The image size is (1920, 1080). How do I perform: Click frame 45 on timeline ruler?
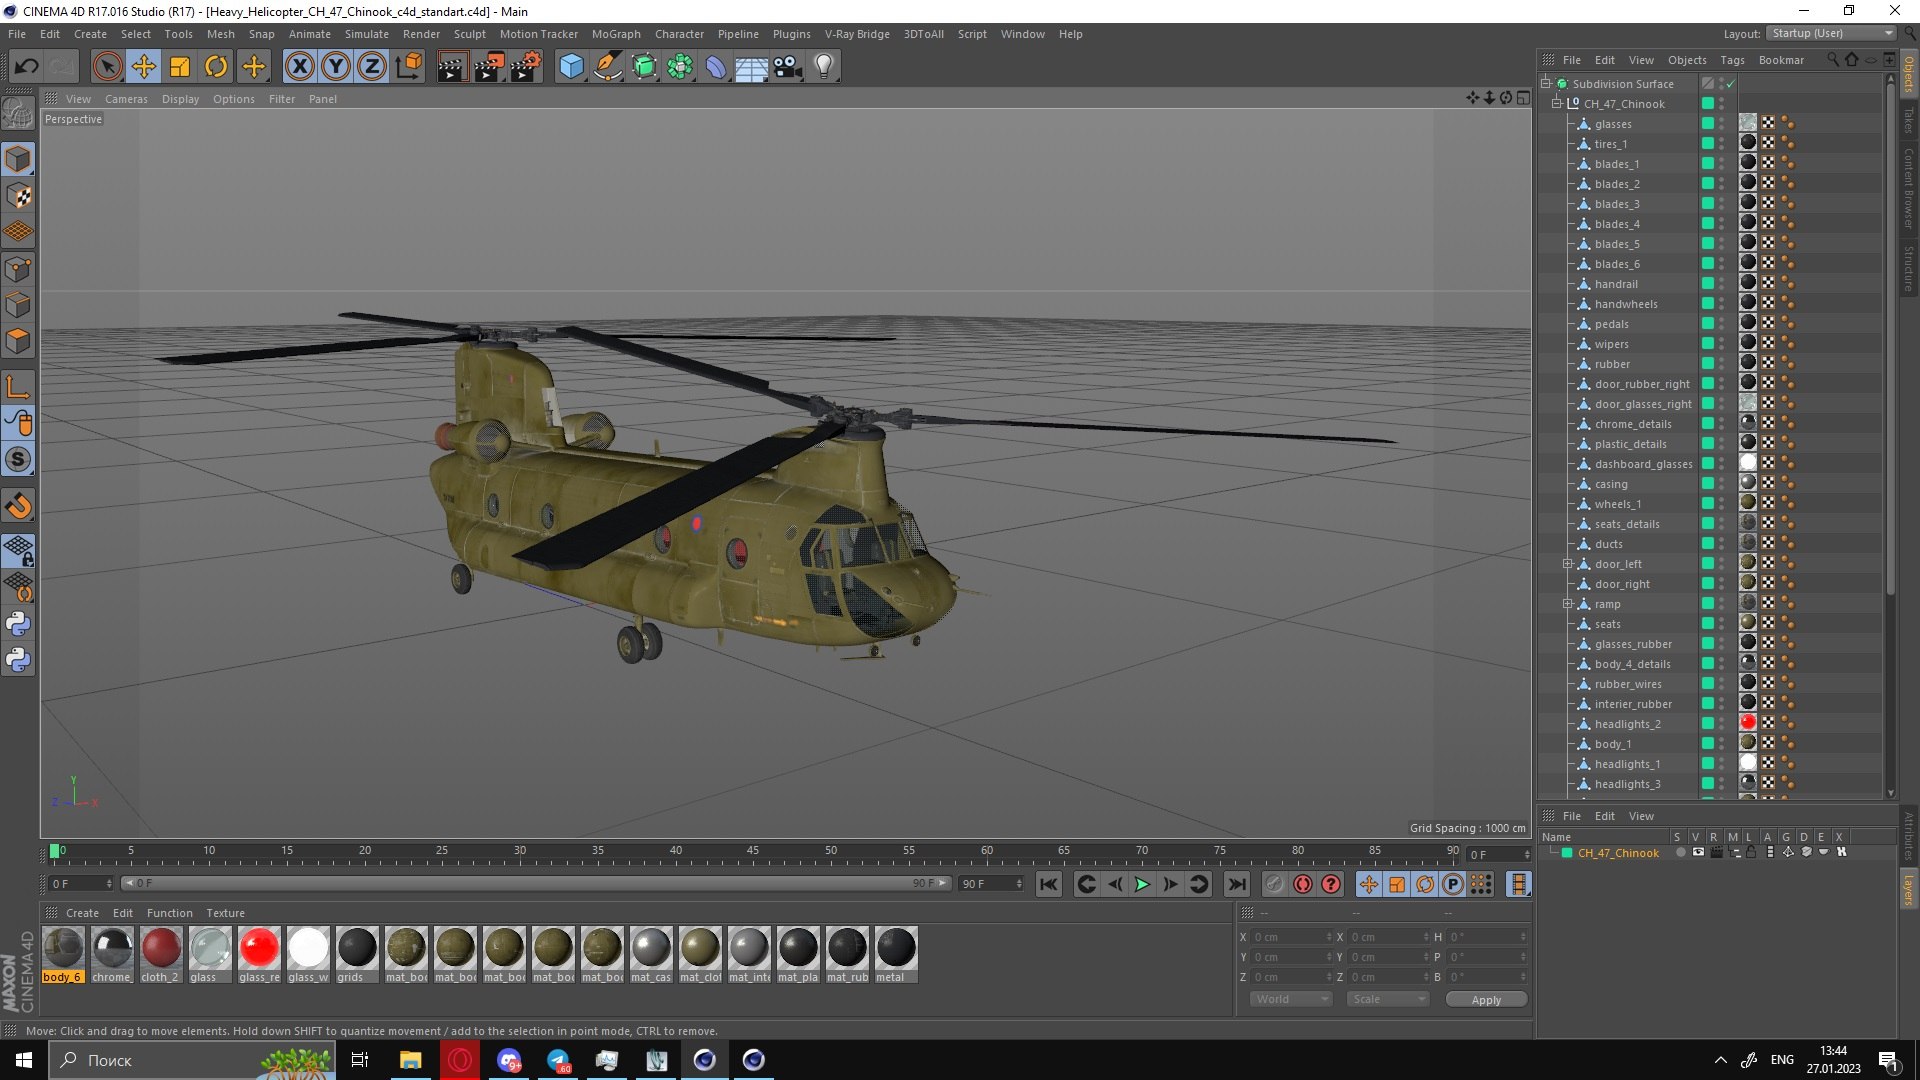pyautogui.click(x=753, y=851)
